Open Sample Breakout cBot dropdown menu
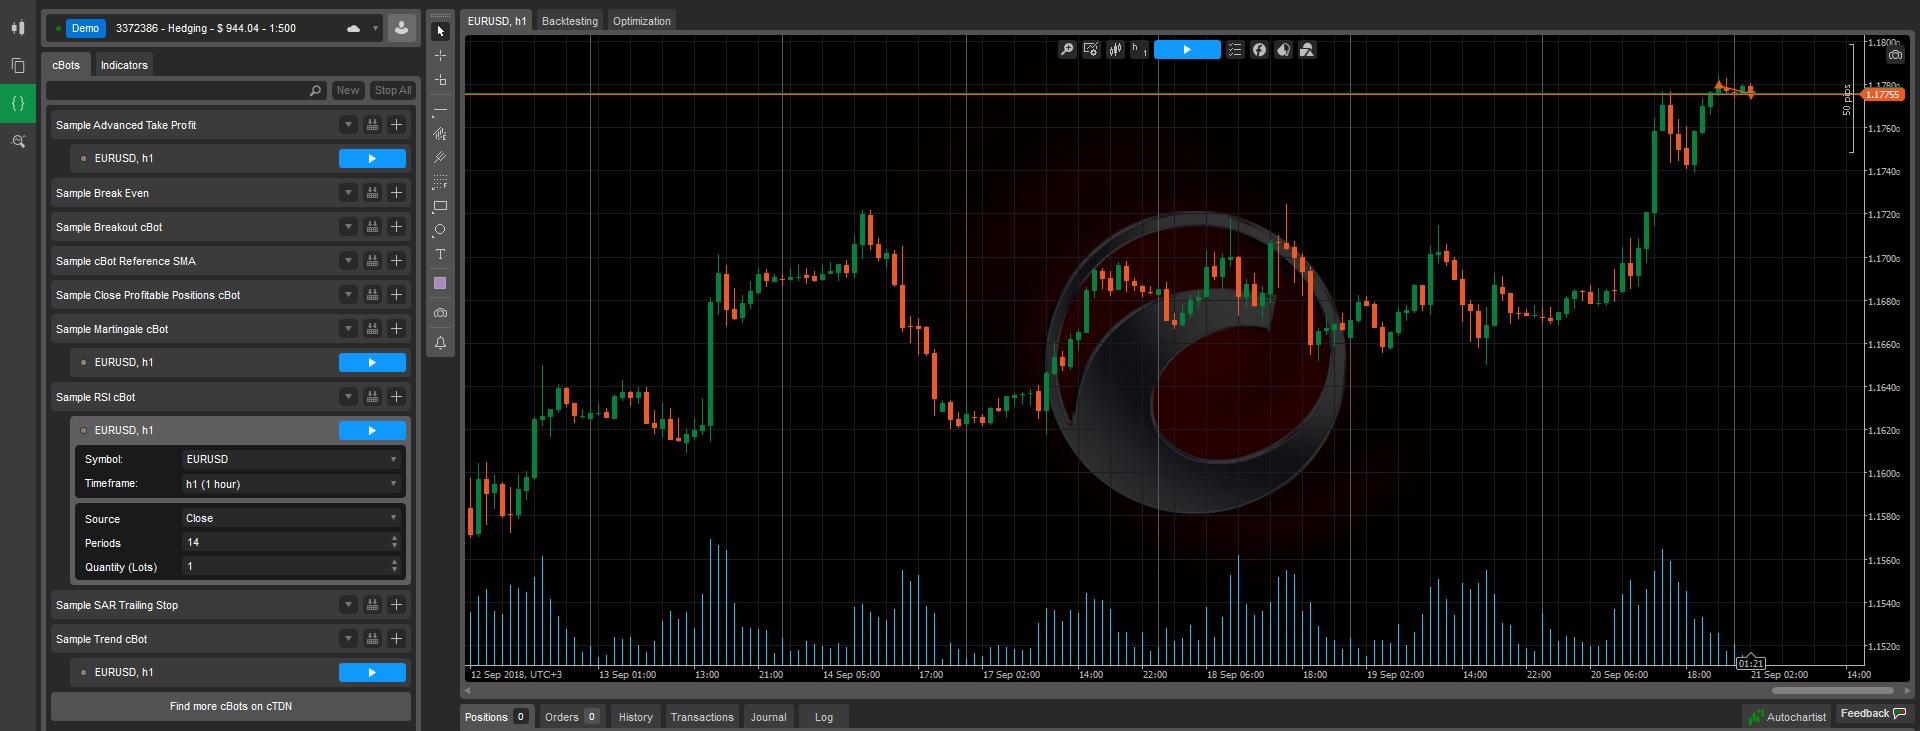This screenshot has width=1920, height=731. coord(348,227)
